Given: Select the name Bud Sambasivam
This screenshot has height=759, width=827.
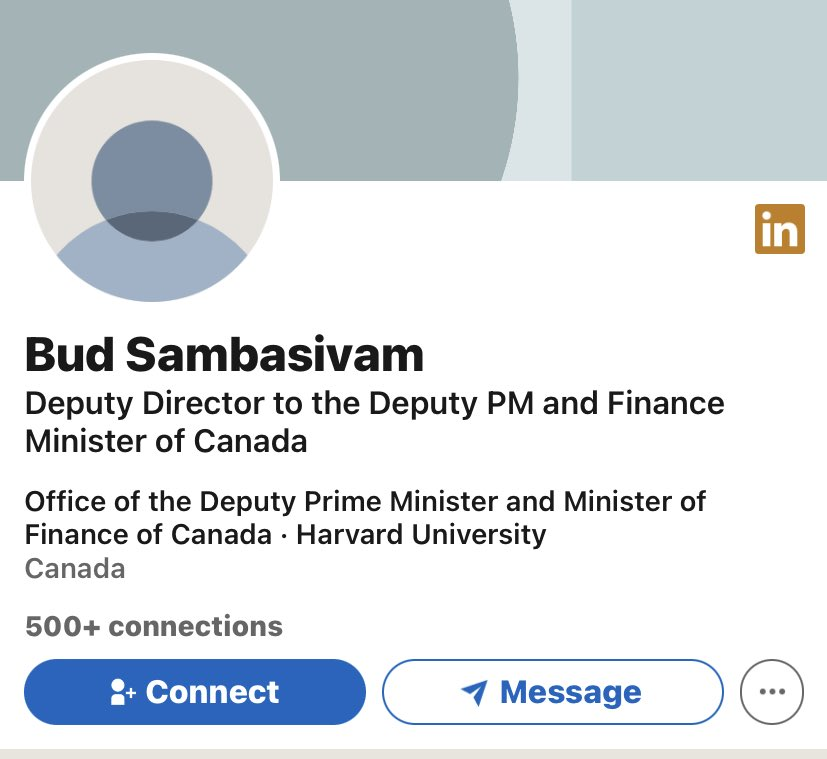Looking at the screenshot, I should (x=224, y=354).
